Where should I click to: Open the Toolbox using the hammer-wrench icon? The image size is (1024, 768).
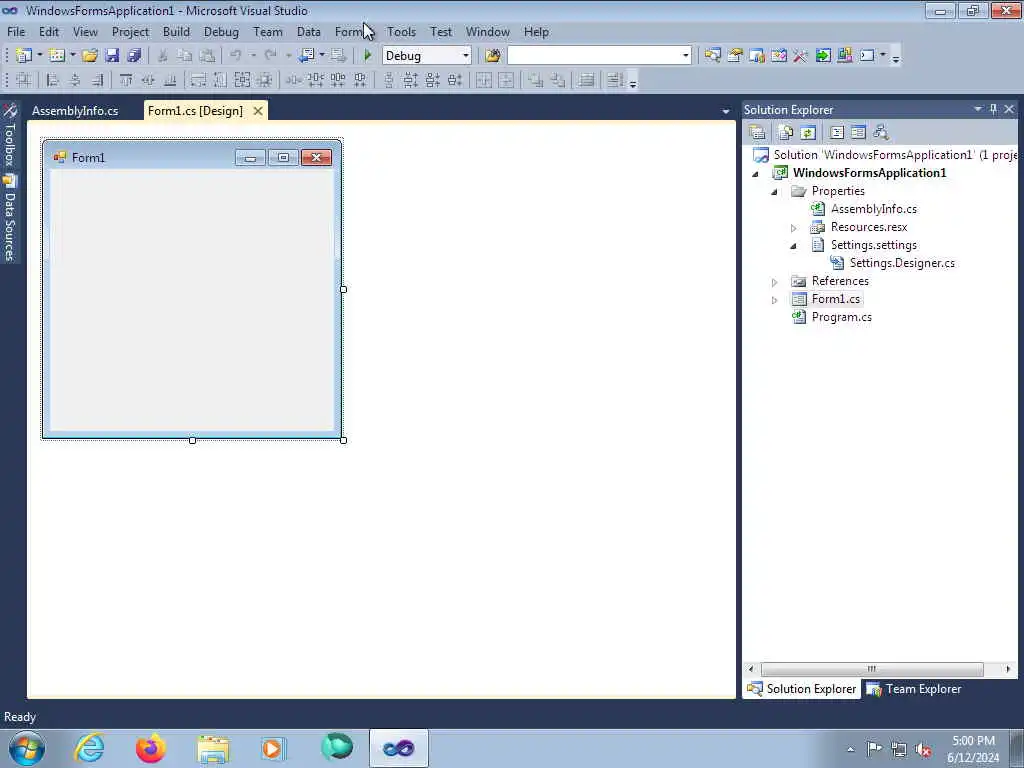click(x=801, y=56)
